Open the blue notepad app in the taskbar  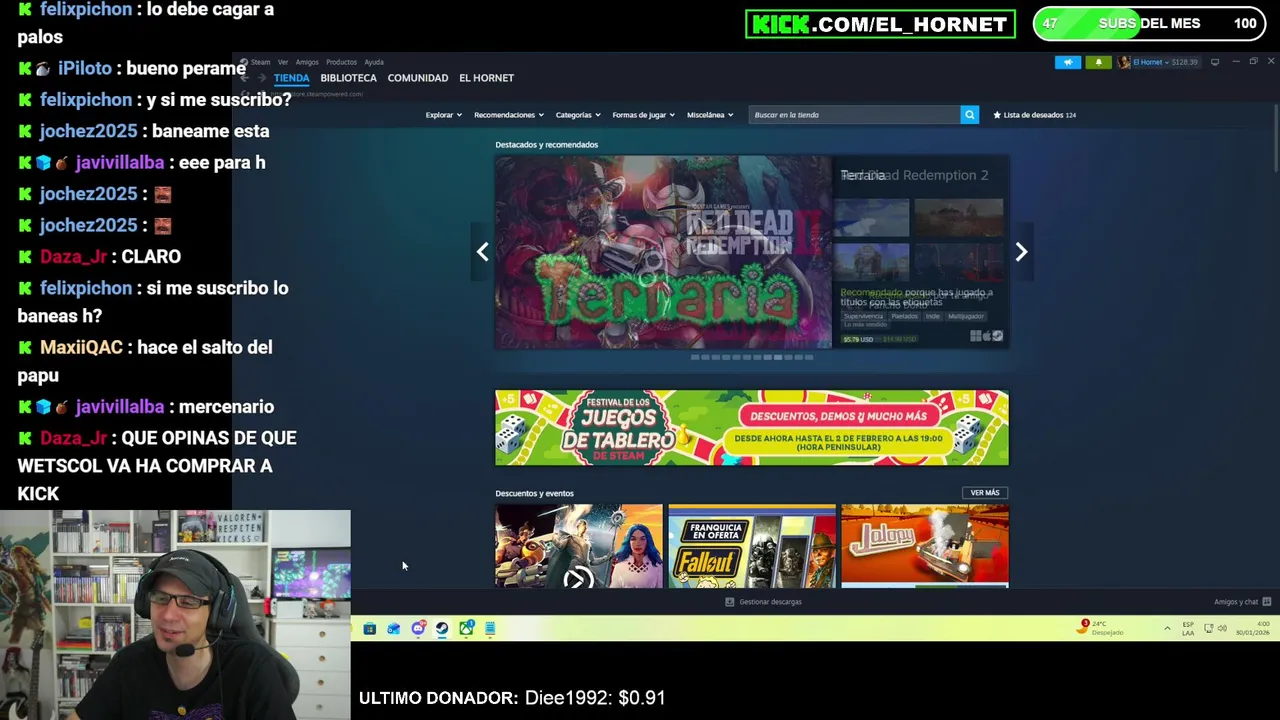point(490,628)
